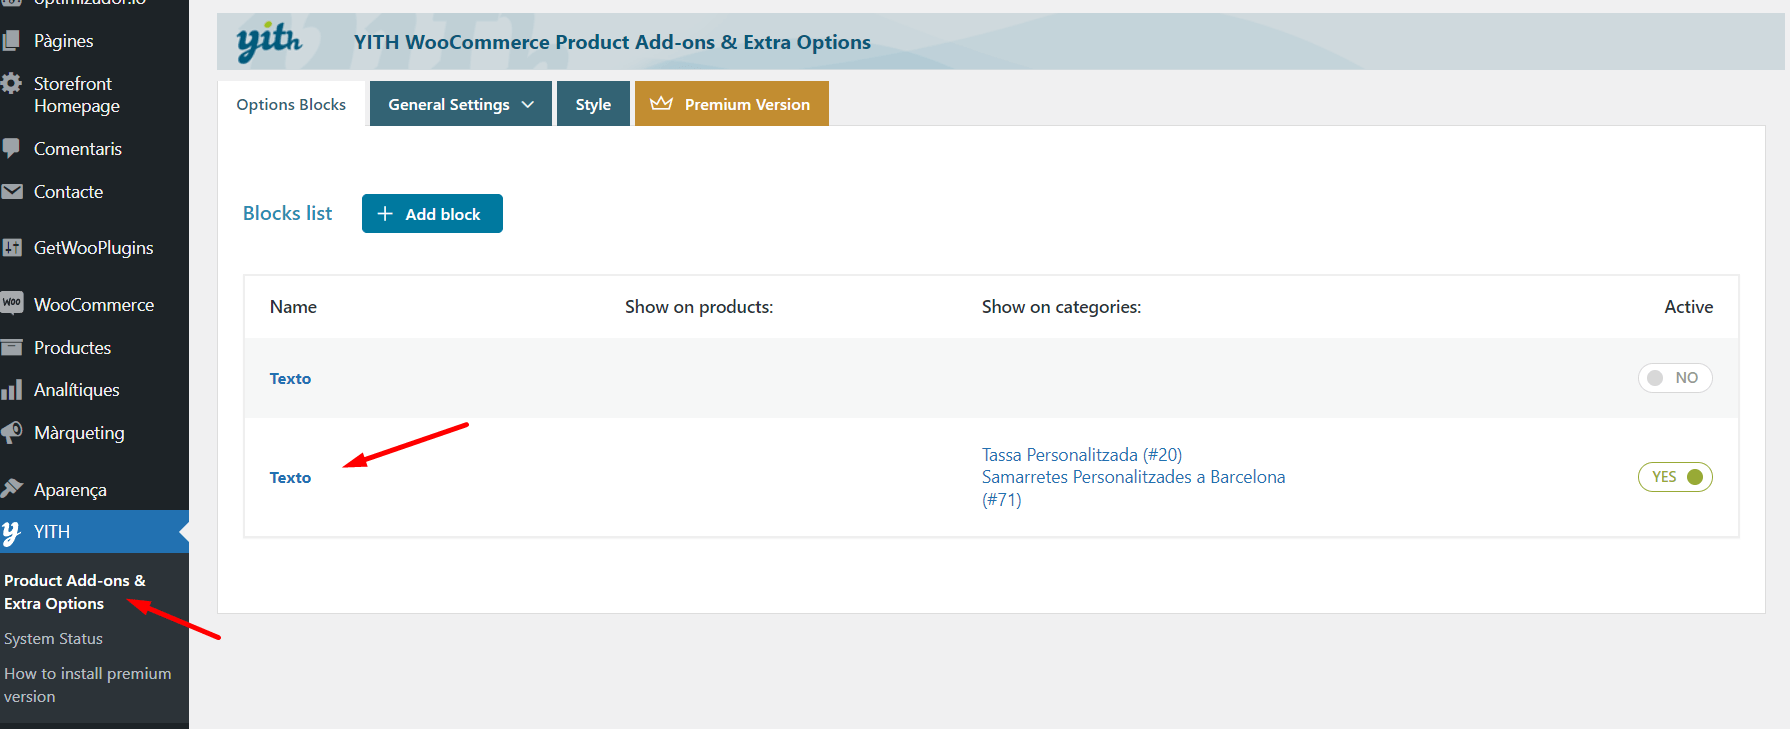The height and width of the screenshot is (729, 1790).
Task: Click Samarretes Personalitzades a Barcelona (#71) link
Action: (x=1133, y=488)
